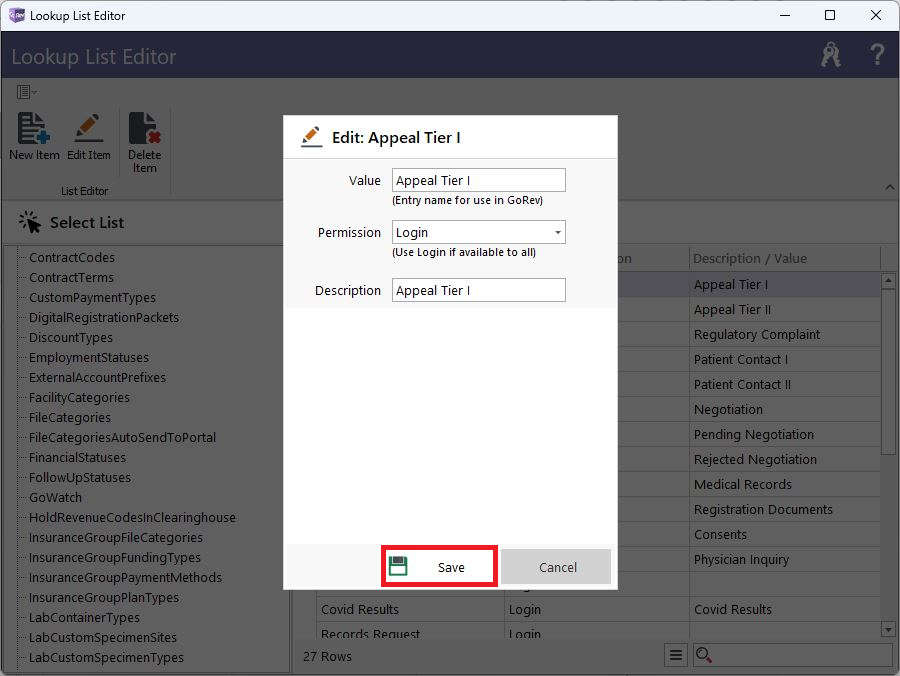Cancel the edit dialog
900x676 pixels.
pos(556,567)
